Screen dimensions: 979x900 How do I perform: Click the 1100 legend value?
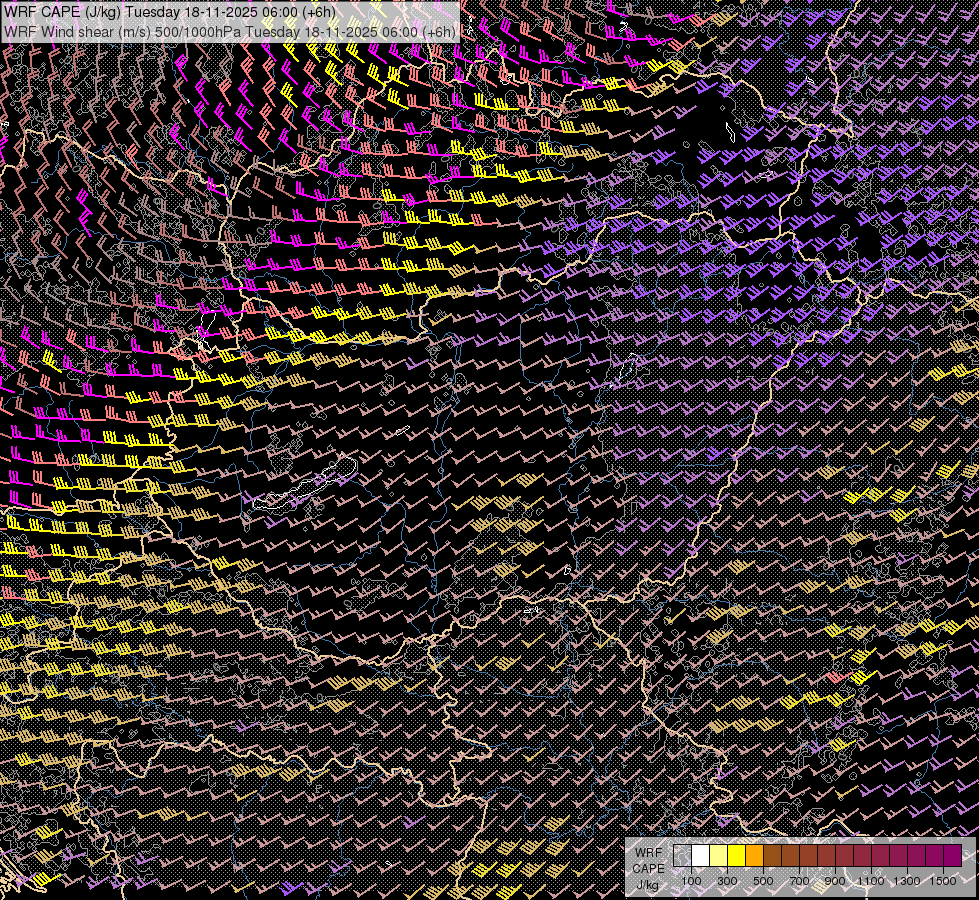871,881
